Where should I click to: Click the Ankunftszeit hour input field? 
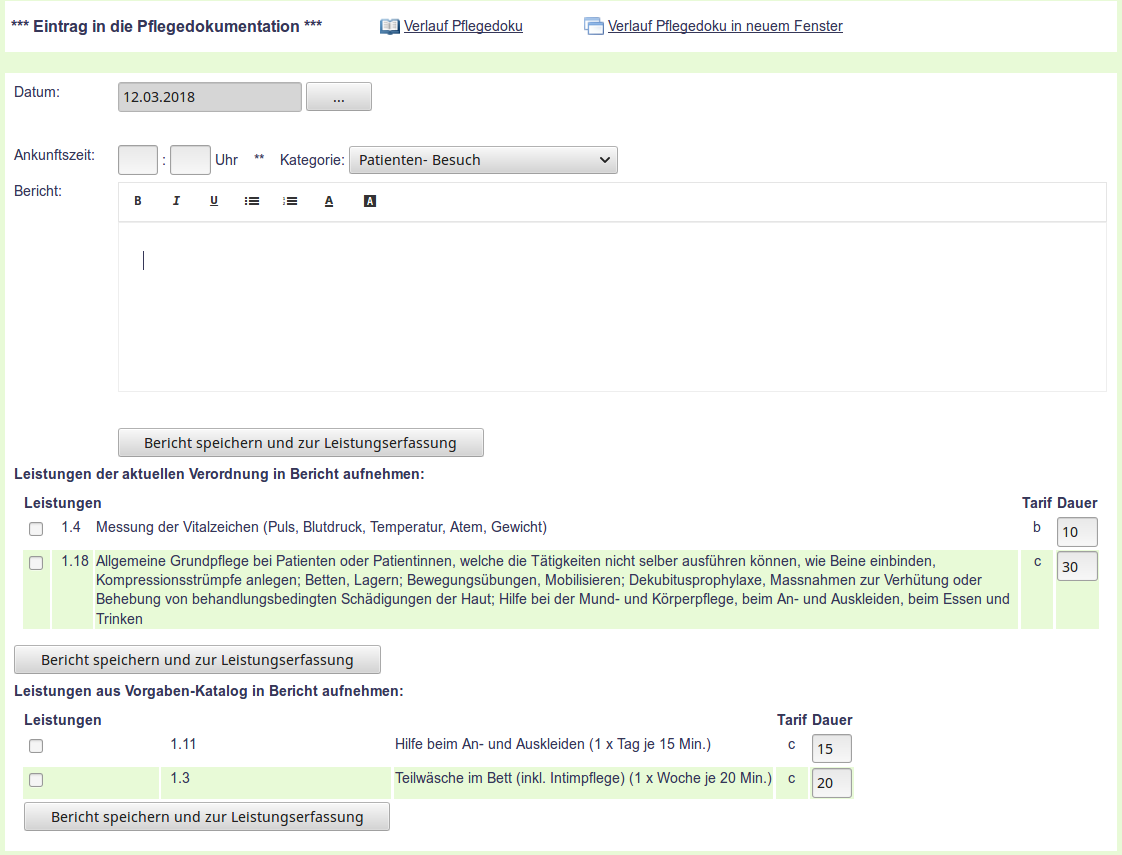point(138,160)
